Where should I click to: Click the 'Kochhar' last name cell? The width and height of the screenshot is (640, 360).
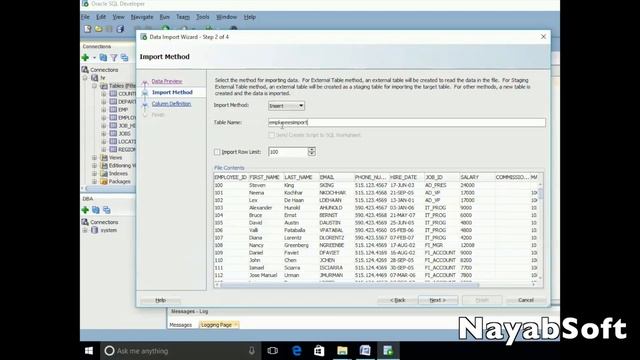[x=293, y=193]
